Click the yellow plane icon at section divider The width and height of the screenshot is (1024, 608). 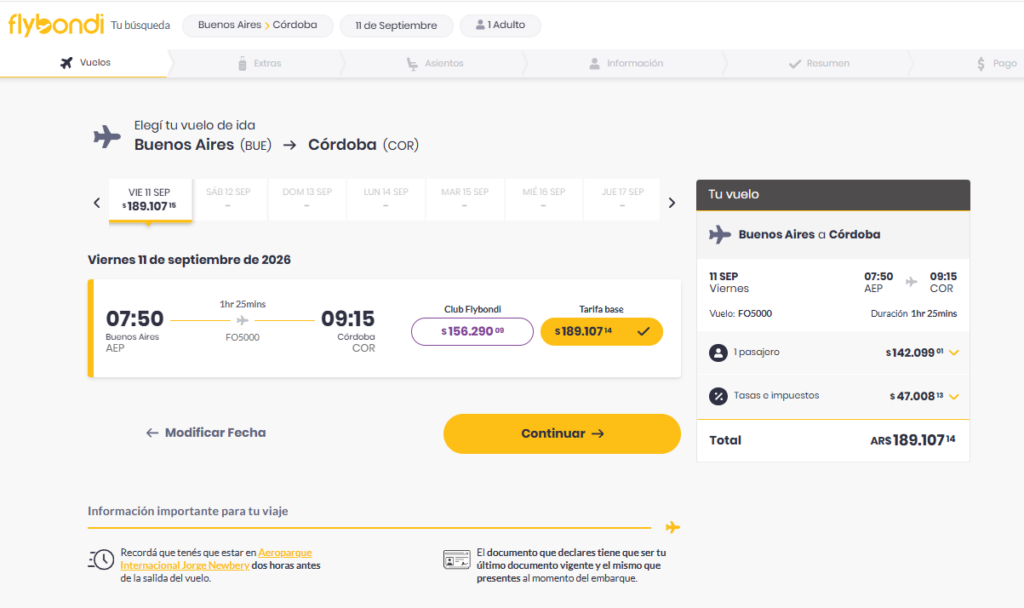[x=673, y=527]
